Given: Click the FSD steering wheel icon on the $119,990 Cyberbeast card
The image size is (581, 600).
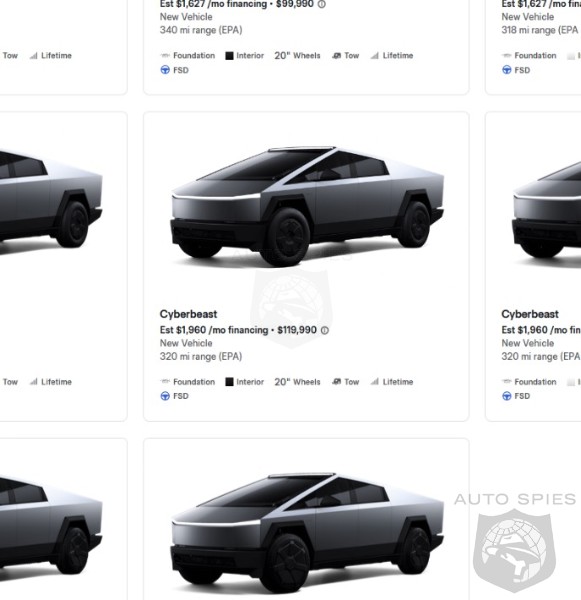Looking at the screenshot, I should point(165,396).
